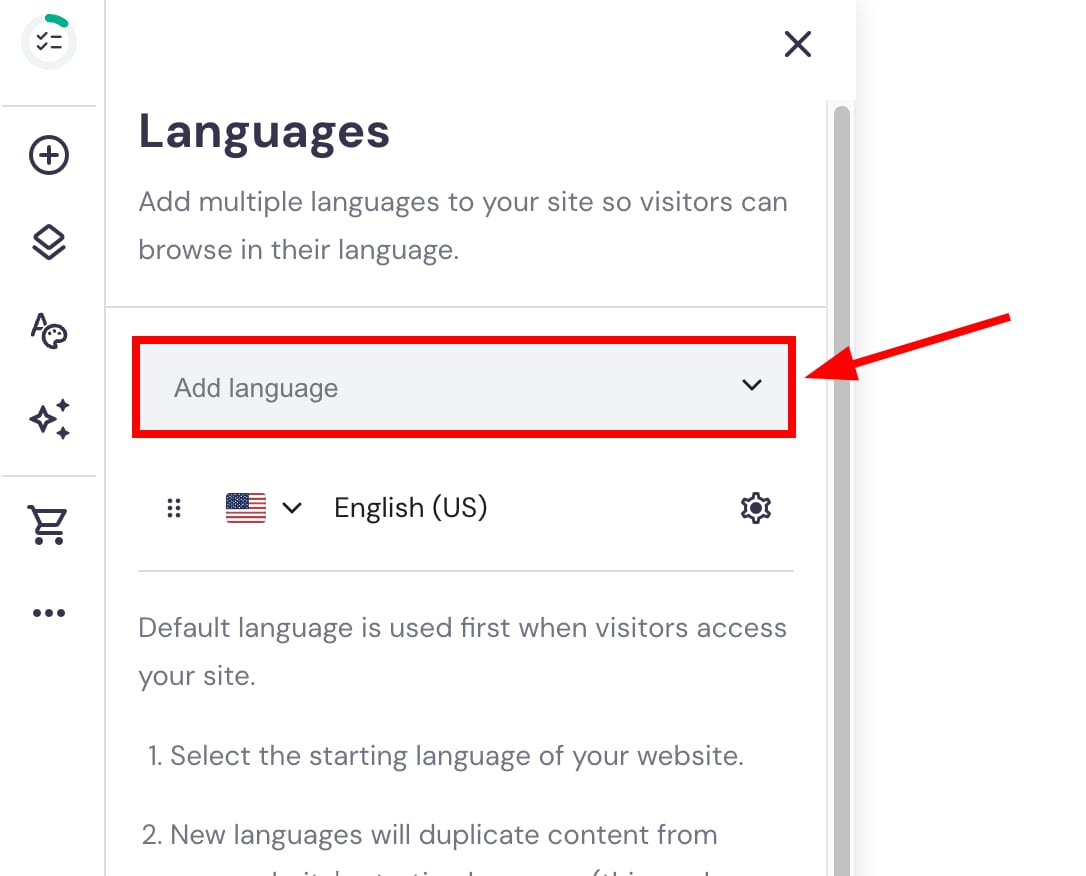This screenshot has height=876, width=1086.
Task: Open the onboarding checklist progress icon
Action: click(x=48, y=41)
